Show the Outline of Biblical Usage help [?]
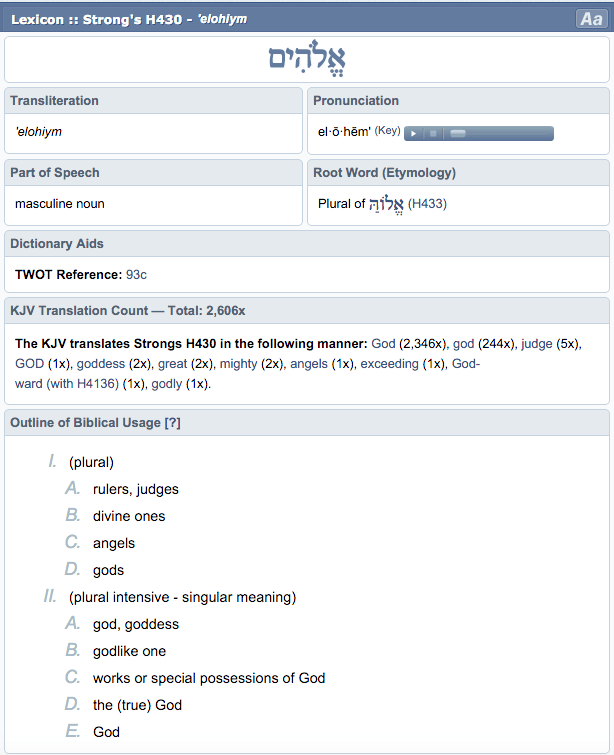Image resolution: width=614 pixels, height=755 pixels. [172, 423]
